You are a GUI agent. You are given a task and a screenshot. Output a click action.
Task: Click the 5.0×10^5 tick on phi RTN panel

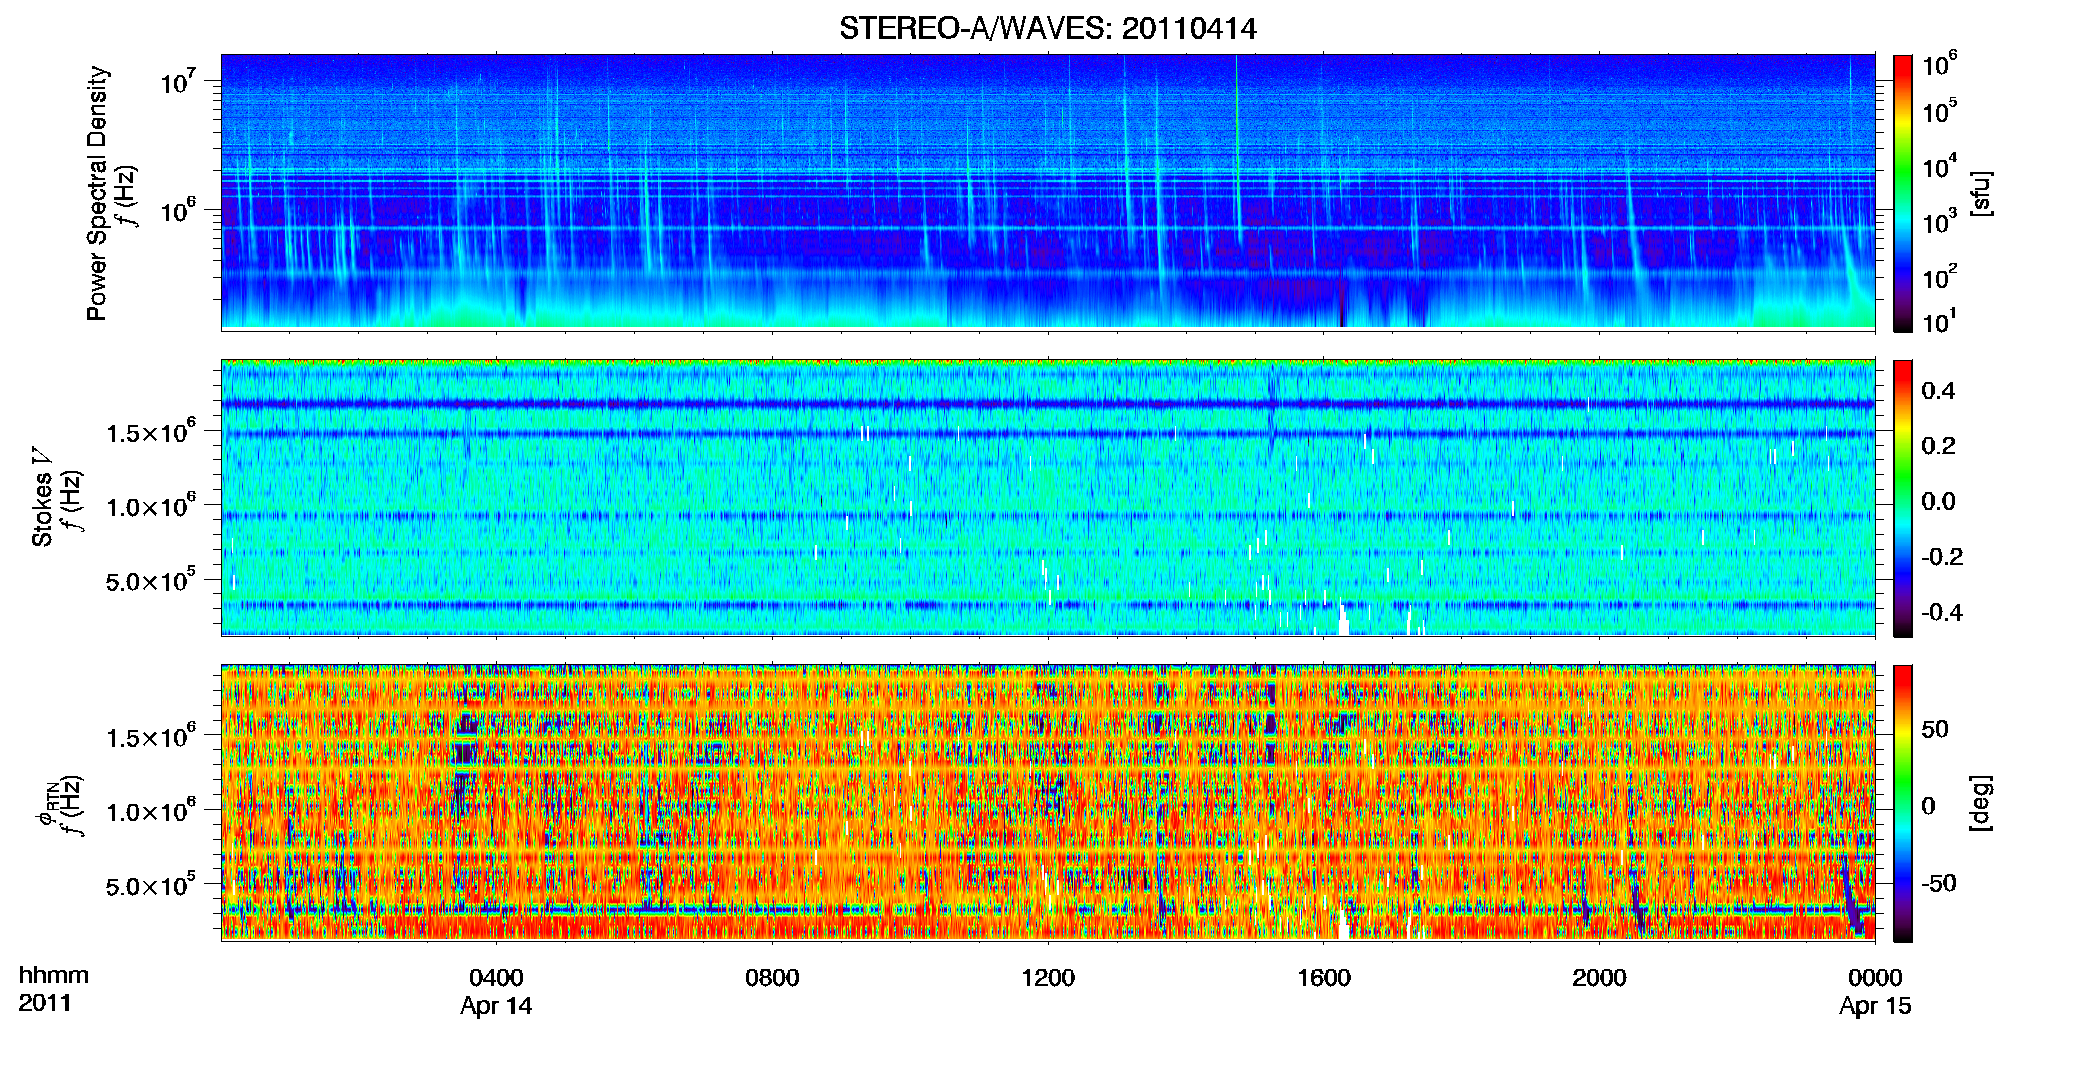pyautogui.click(x=150, y=885)
